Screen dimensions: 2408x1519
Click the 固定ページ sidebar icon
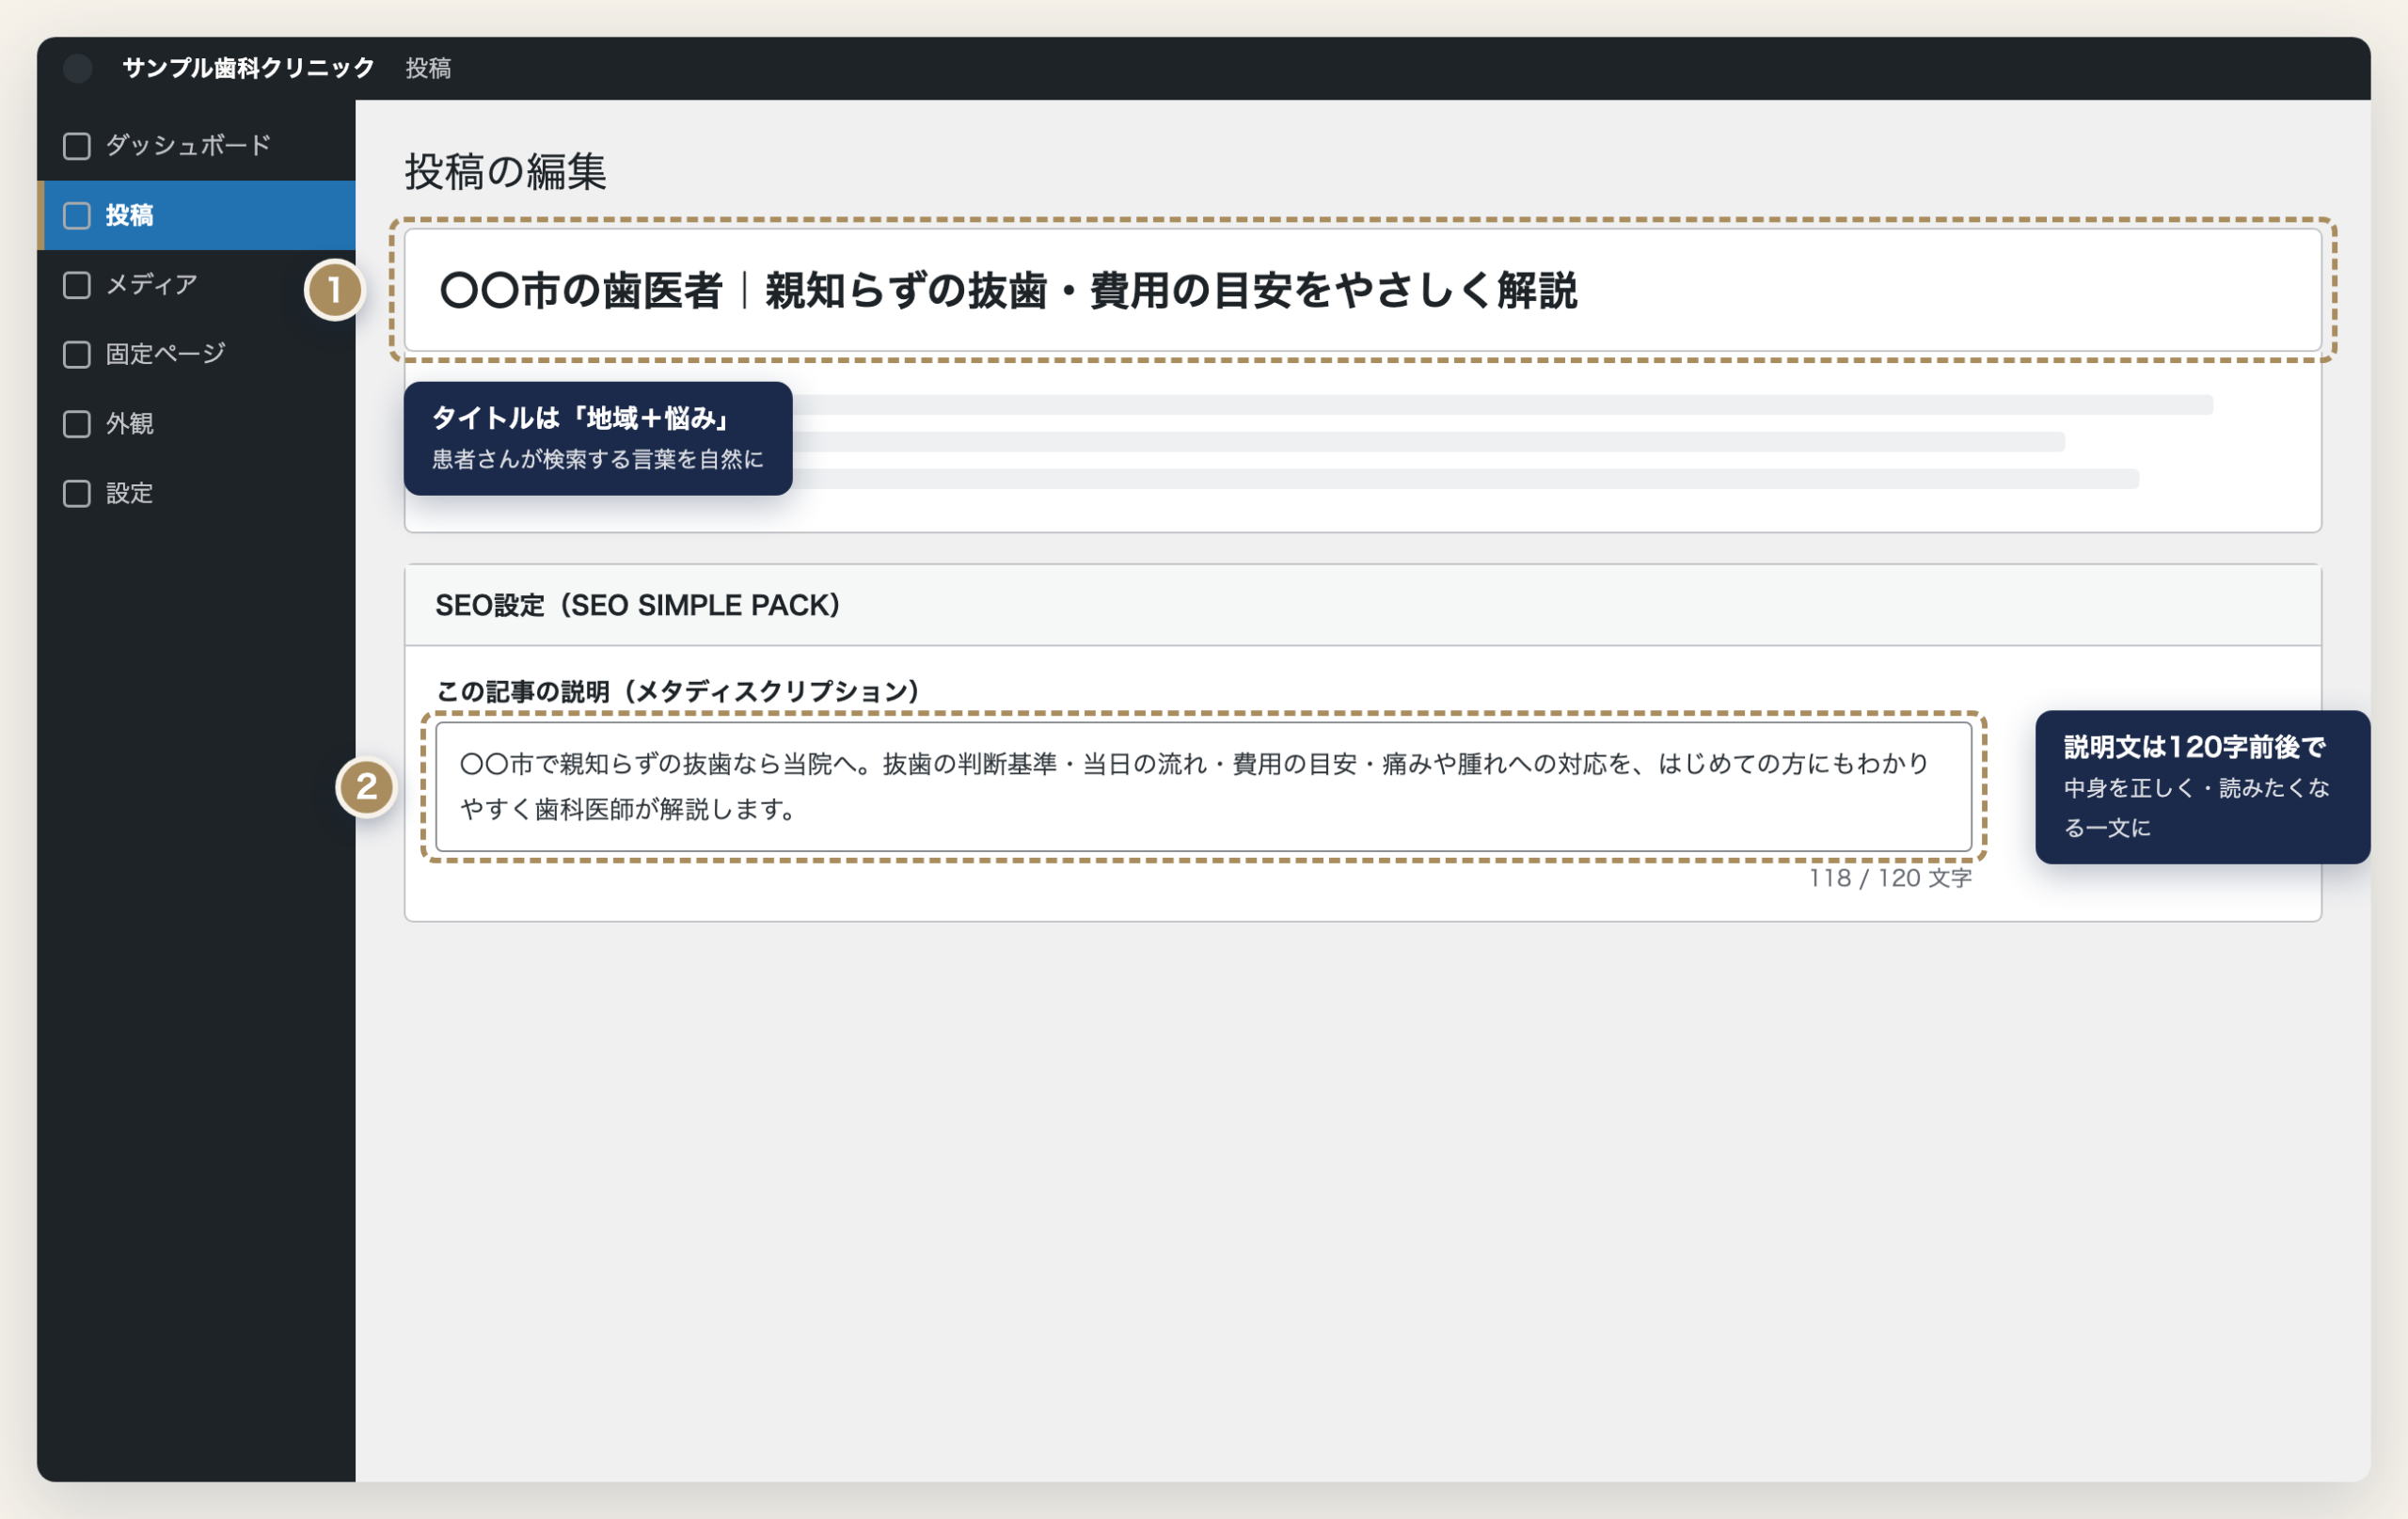tap(77, 354)
